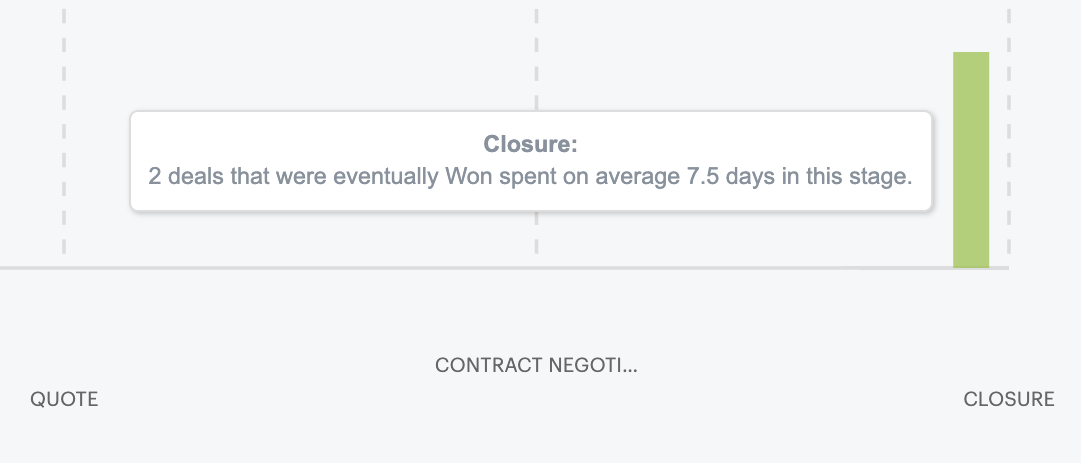Select the CLOSURE stage axis label

point(1008,400)
